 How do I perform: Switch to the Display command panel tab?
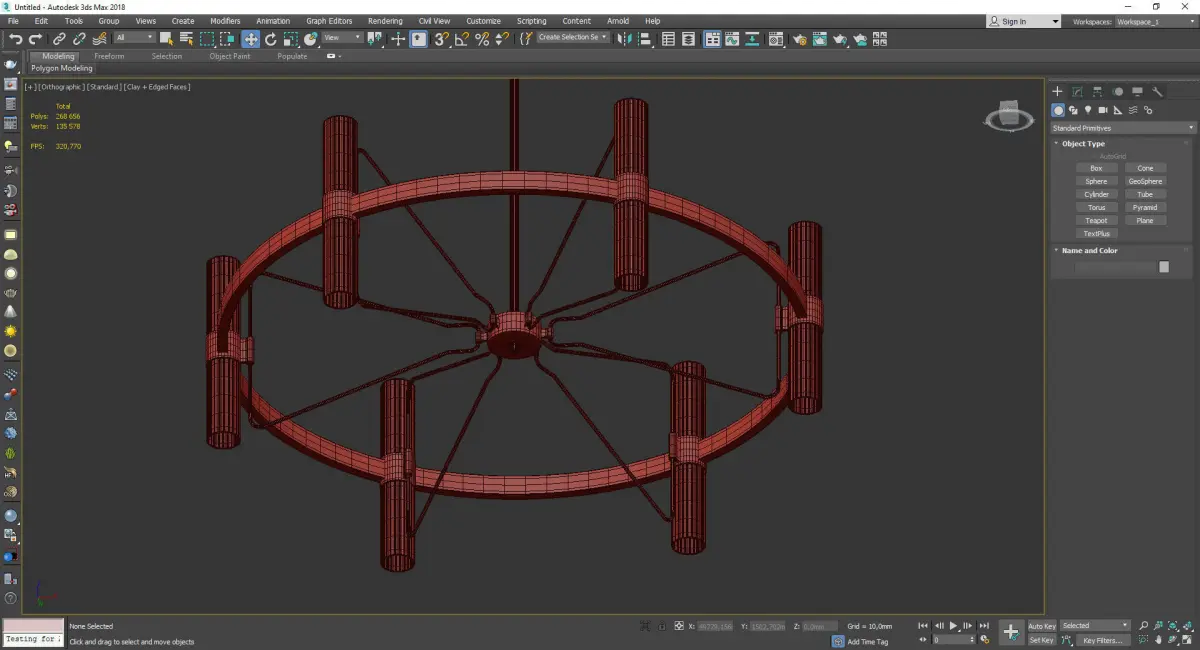[1138, 91]
